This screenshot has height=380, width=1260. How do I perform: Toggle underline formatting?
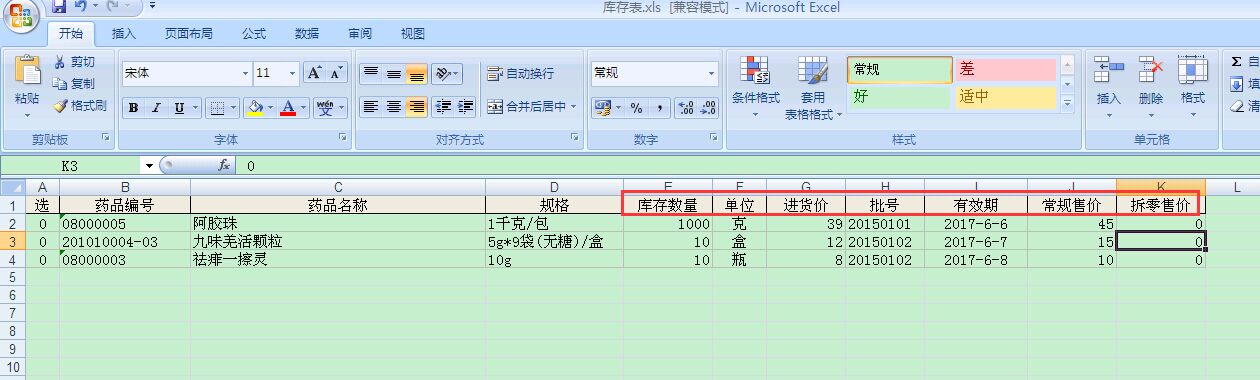[180, 107]
